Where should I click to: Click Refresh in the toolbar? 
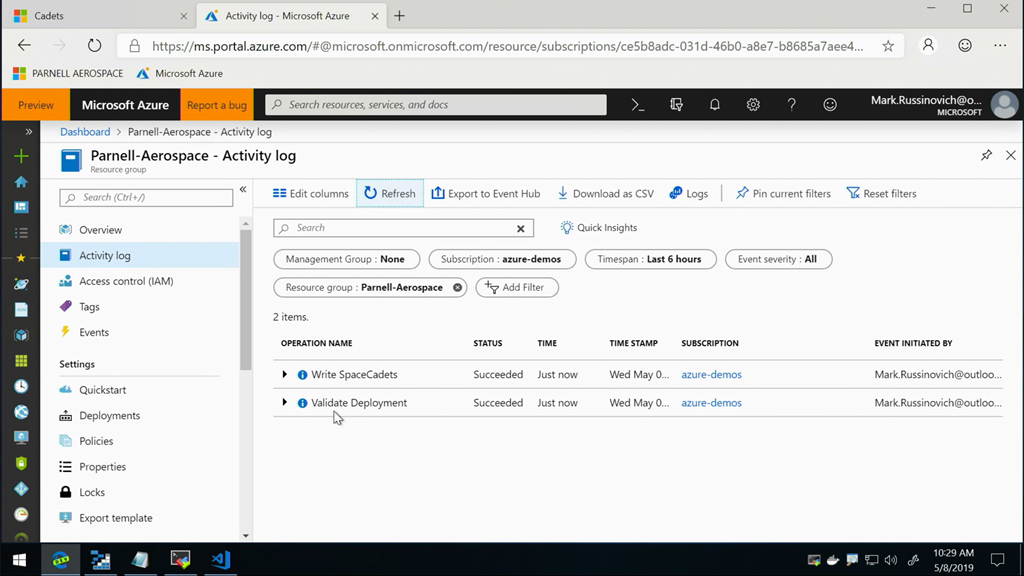click(x=389, y=193)
